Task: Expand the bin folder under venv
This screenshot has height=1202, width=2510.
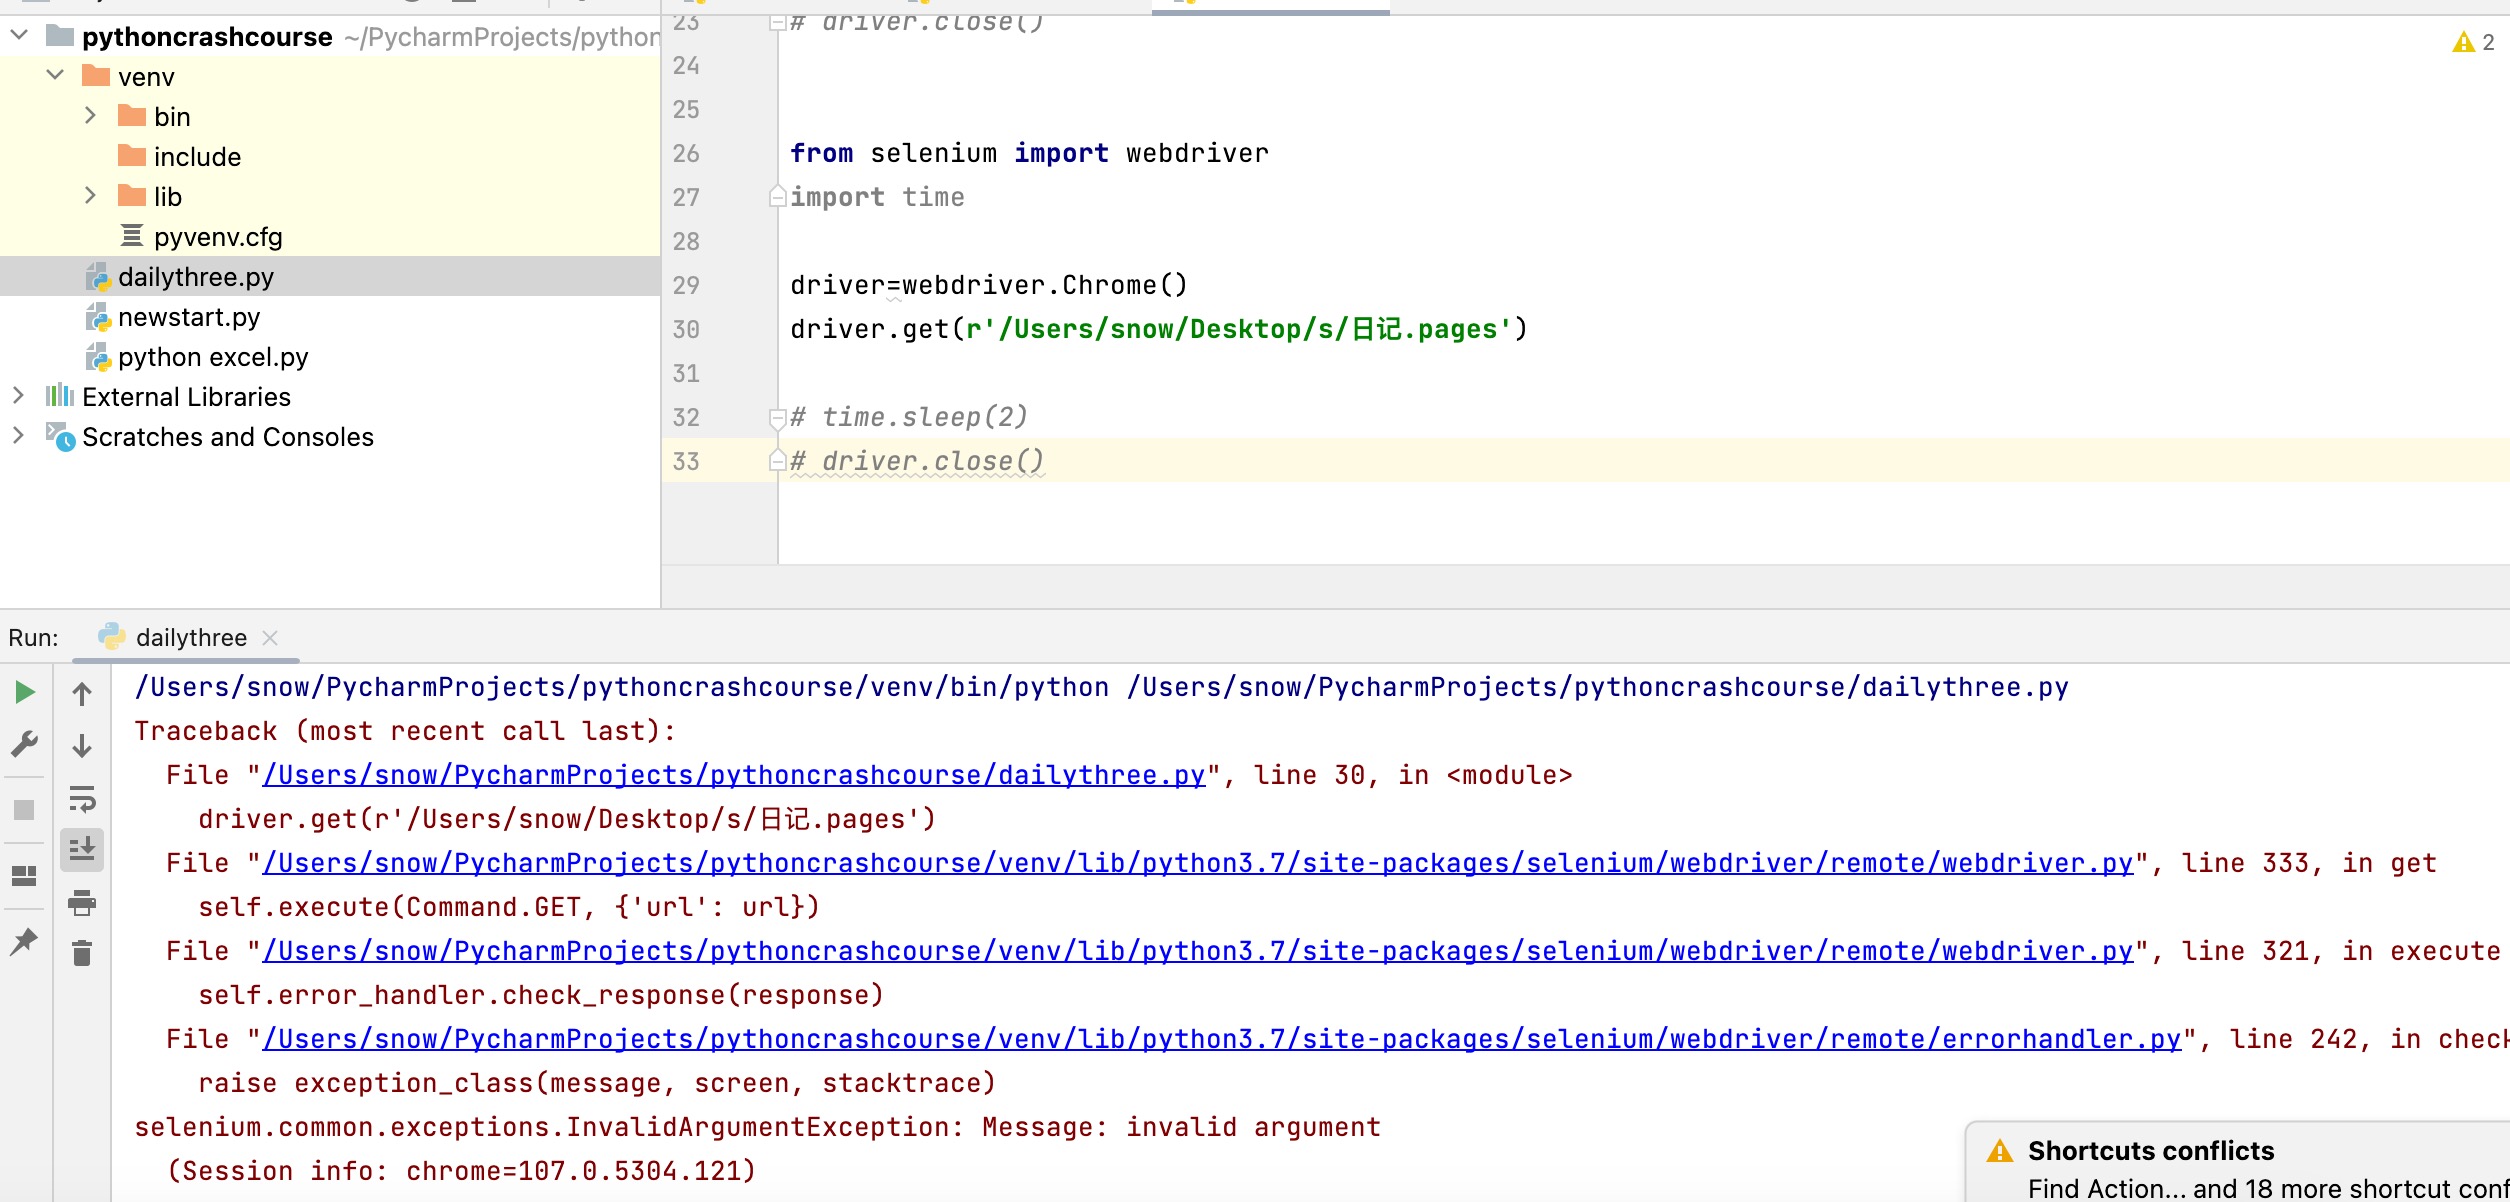Action: [88, 115]
